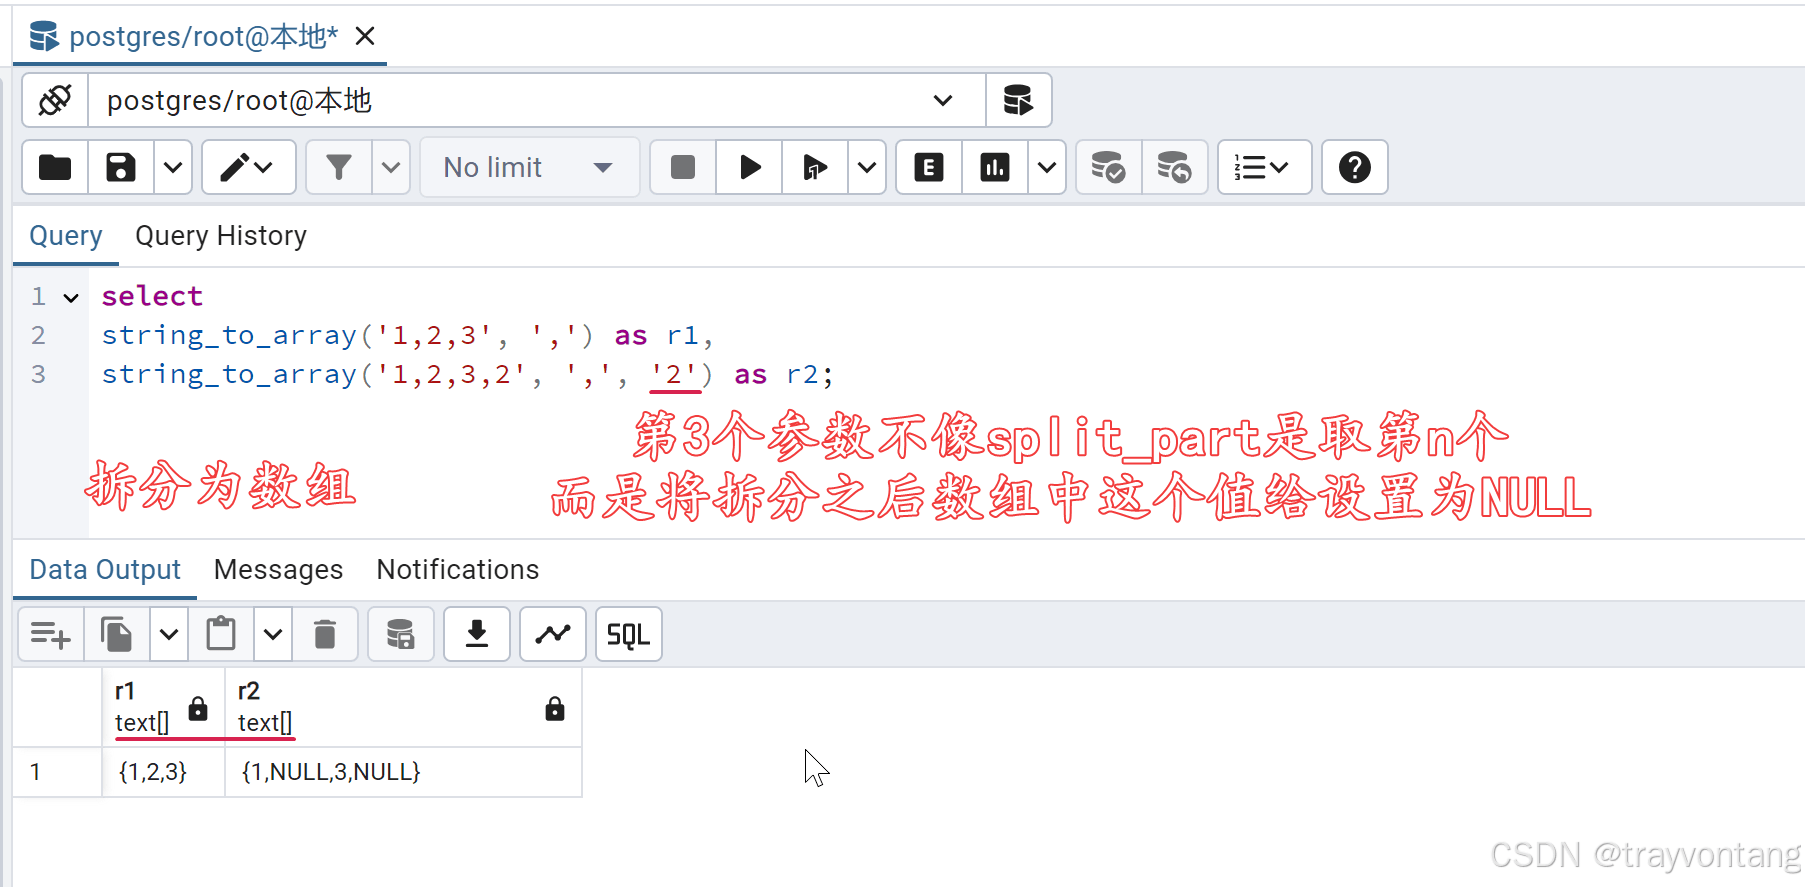The image size is (1805, 887).
Task: Open file with the folder icon
Action: coord(55,167)
